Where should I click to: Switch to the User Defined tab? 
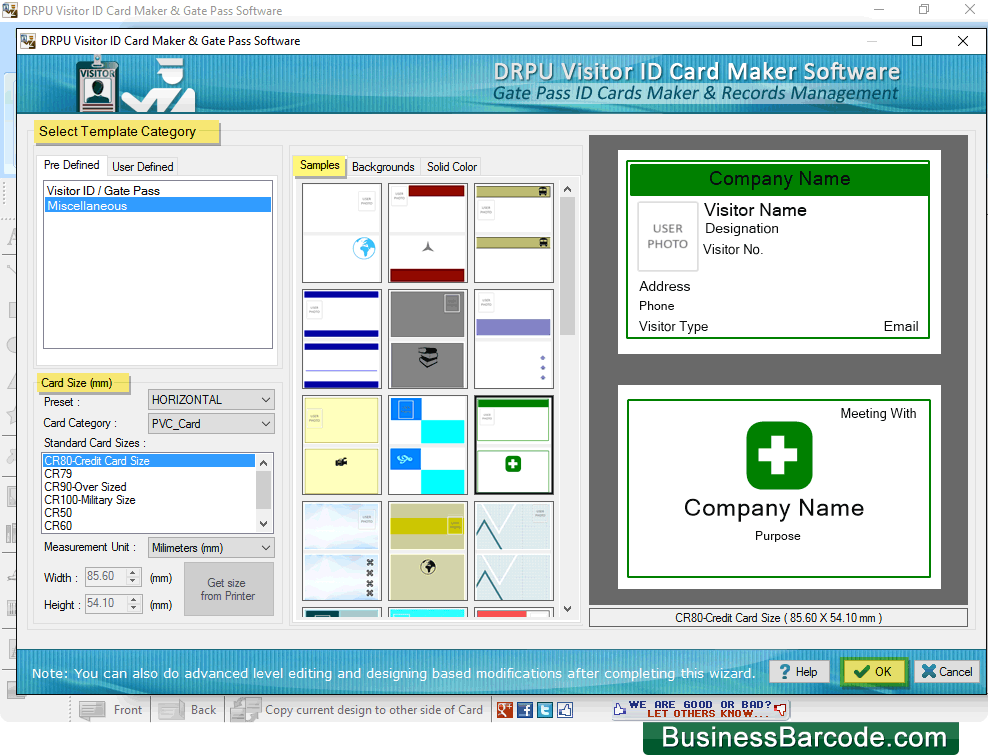[142, 166]
